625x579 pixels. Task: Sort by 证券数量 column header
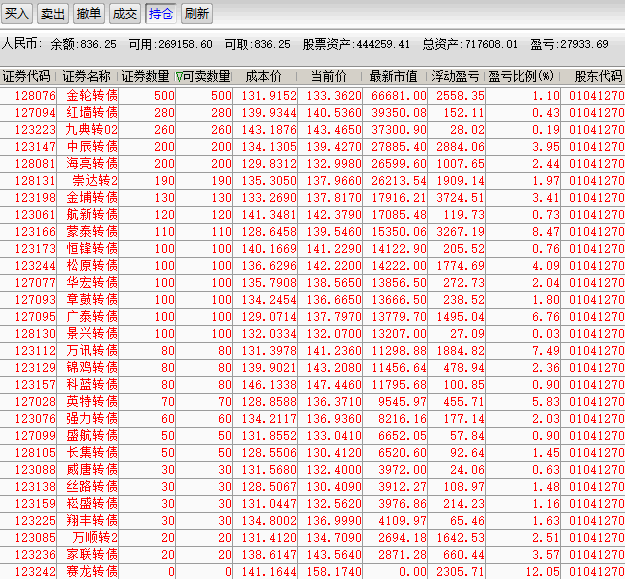click(145, 76)
